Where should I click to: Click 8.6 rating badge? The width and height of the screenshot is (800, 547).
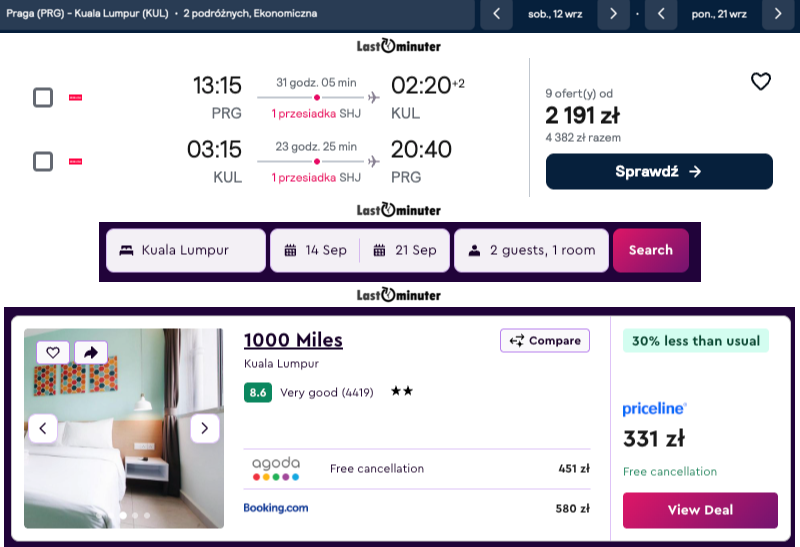coord(258,392)
